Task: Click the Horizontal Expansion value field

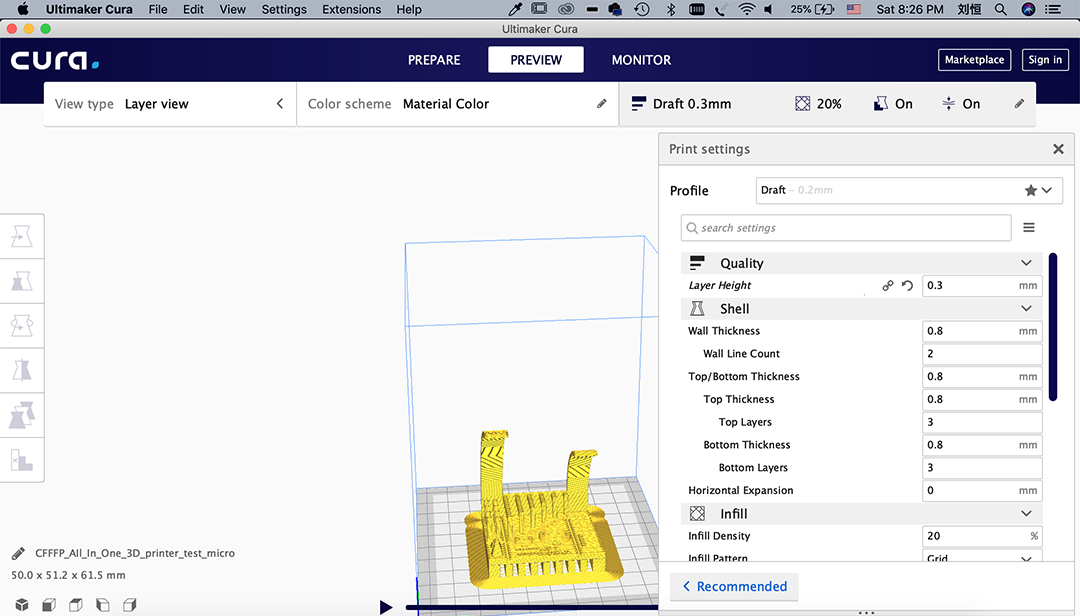Action: 982,490
